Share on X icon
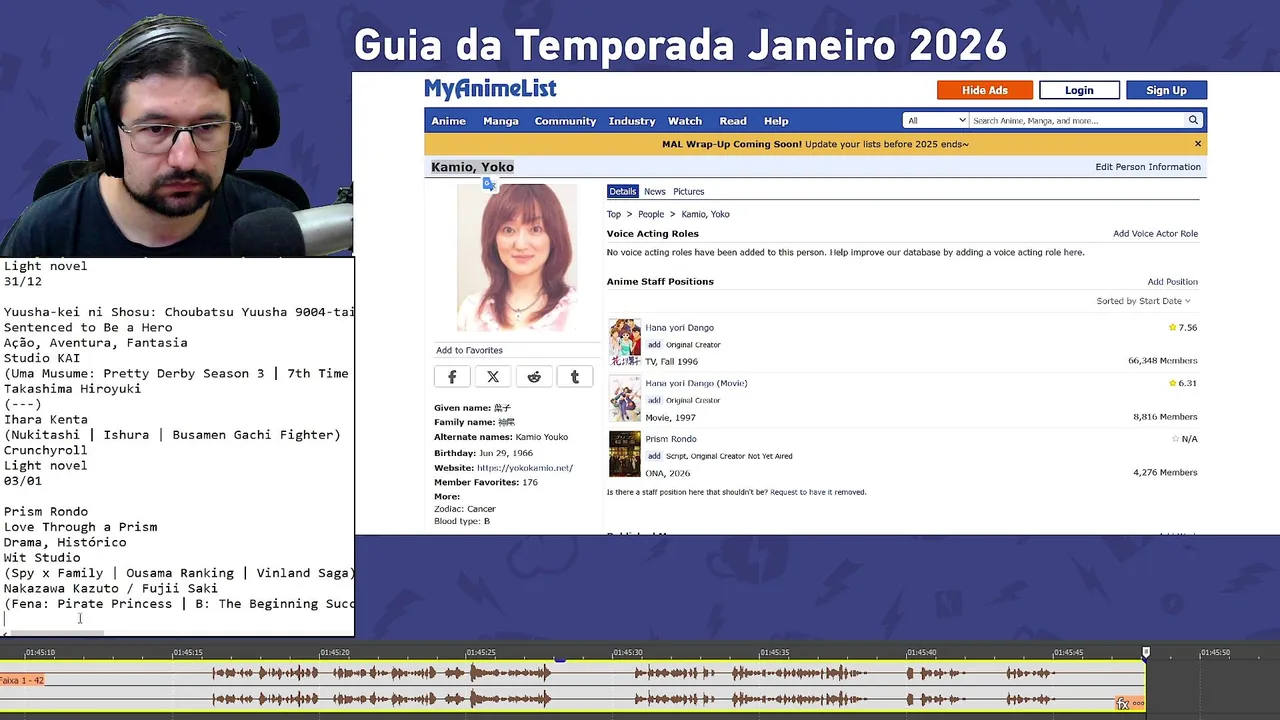Screen dimensions: 1280x720 coord(493,377)
